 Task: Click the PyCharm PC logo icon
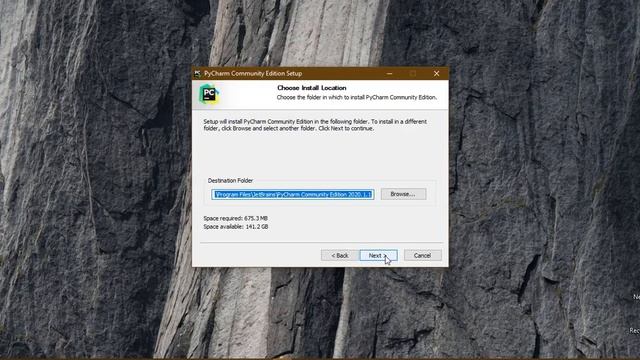click(209, 94)
